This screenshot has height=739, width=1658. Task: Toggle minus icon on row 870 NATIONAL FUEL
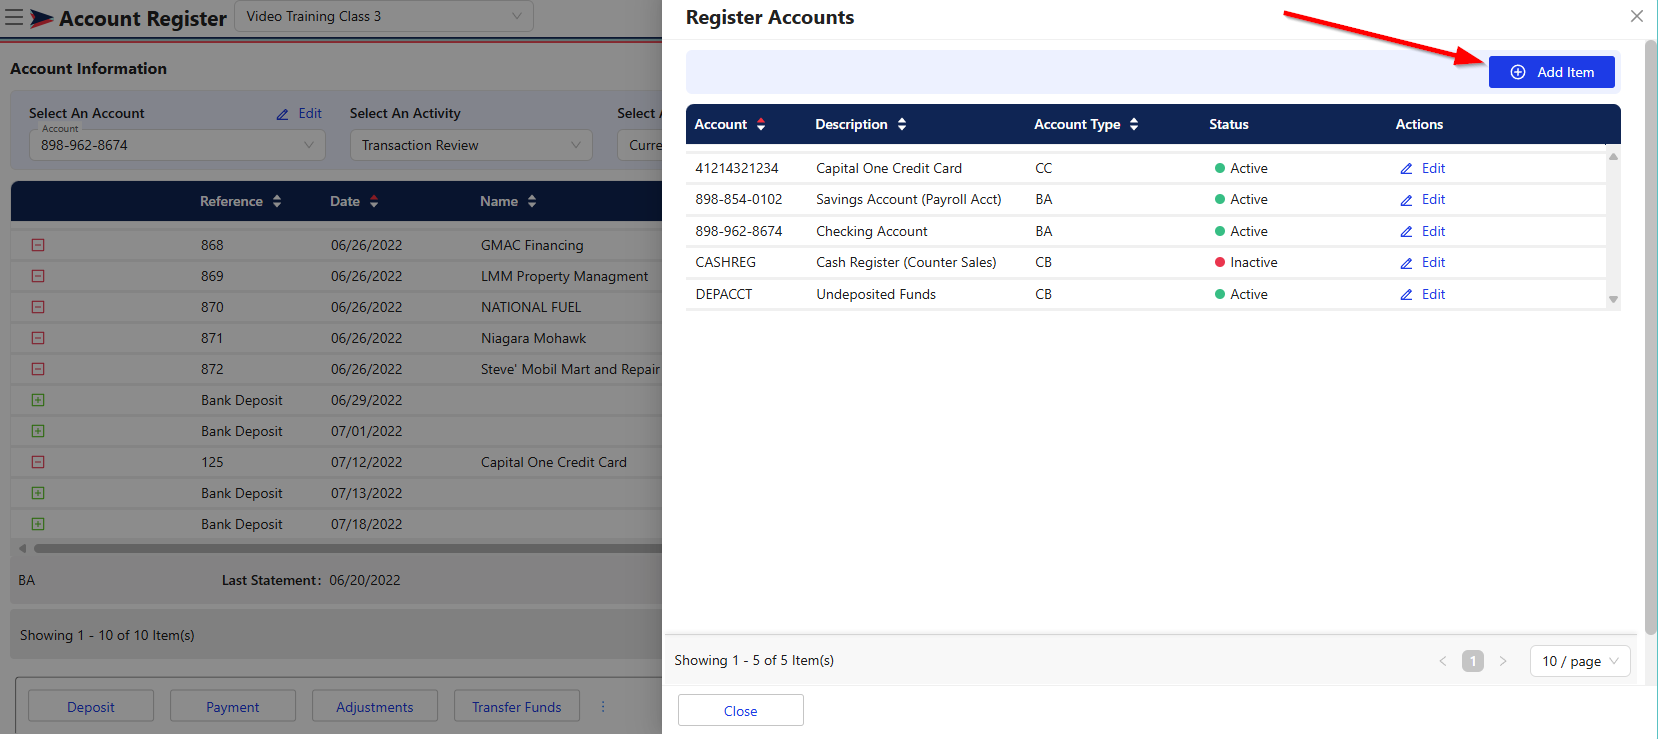pyautogui.click(x=38, y=307)
